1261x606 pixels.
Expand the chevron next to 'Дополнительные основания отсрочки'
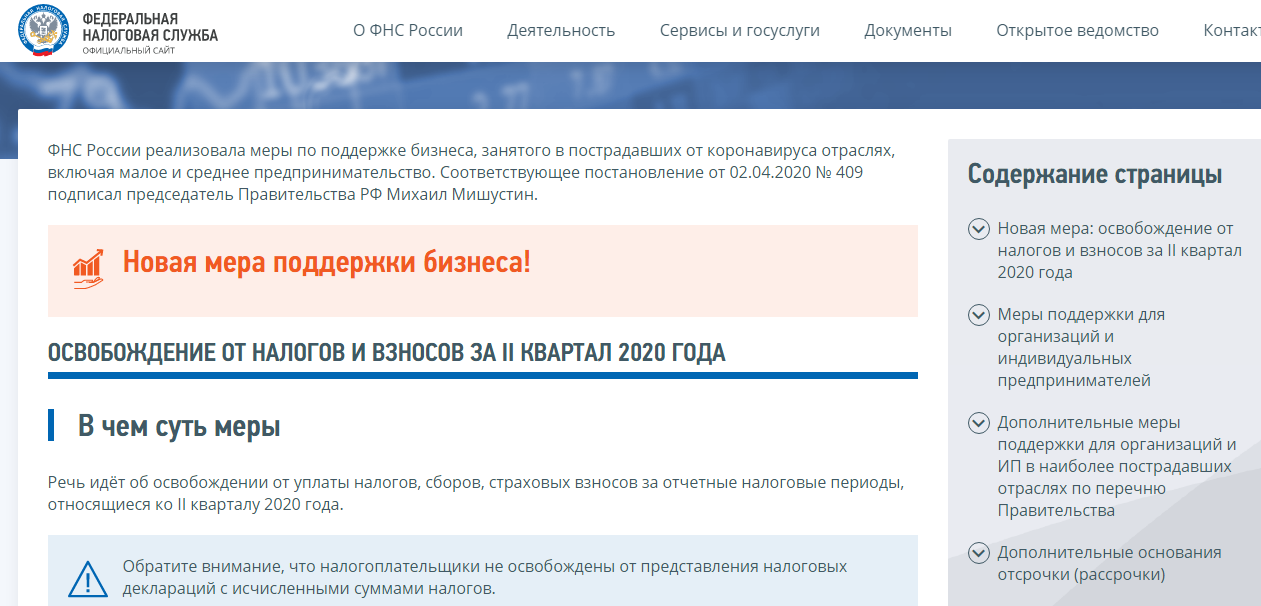pyautogui.click(x=979, y=554)
